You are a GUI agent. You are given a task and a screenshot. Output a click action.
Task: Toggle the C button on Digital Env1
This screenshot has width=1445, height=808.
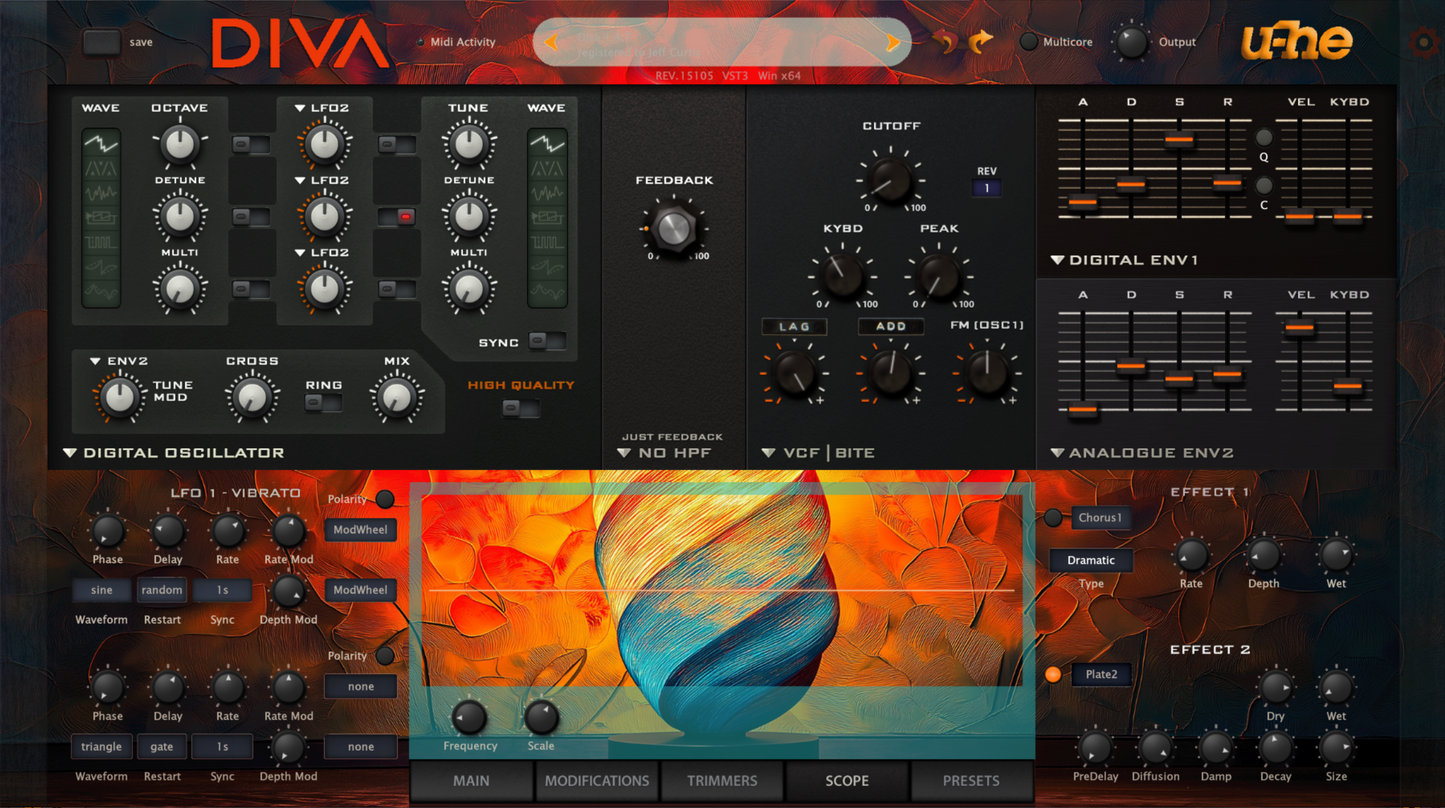tap(1264, 185)
